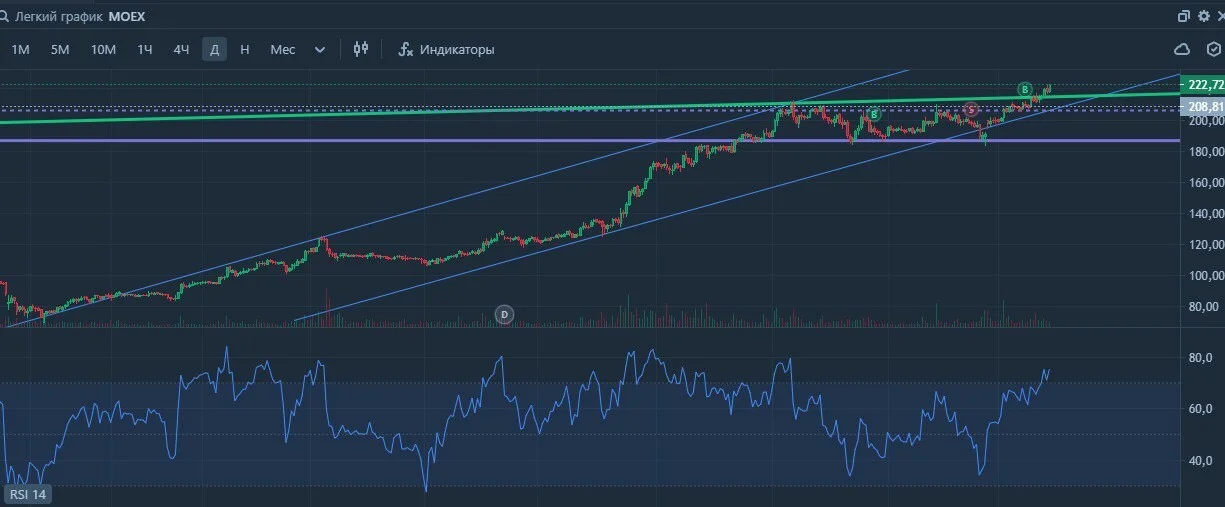The width and height of the screenshot is (1225, 507).
Task: Click the top B buy marker on chart
Action: coord(1025,89)
